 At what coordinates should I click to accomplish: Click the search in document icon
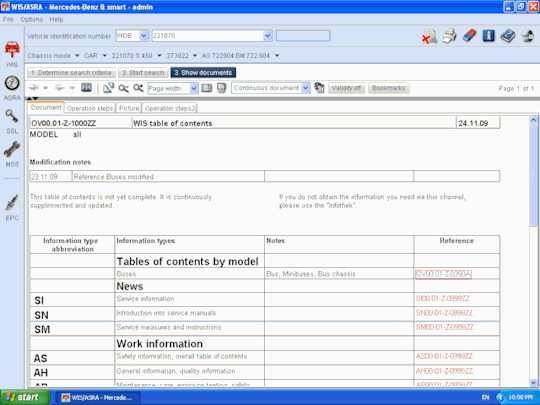tap(108, 88)
